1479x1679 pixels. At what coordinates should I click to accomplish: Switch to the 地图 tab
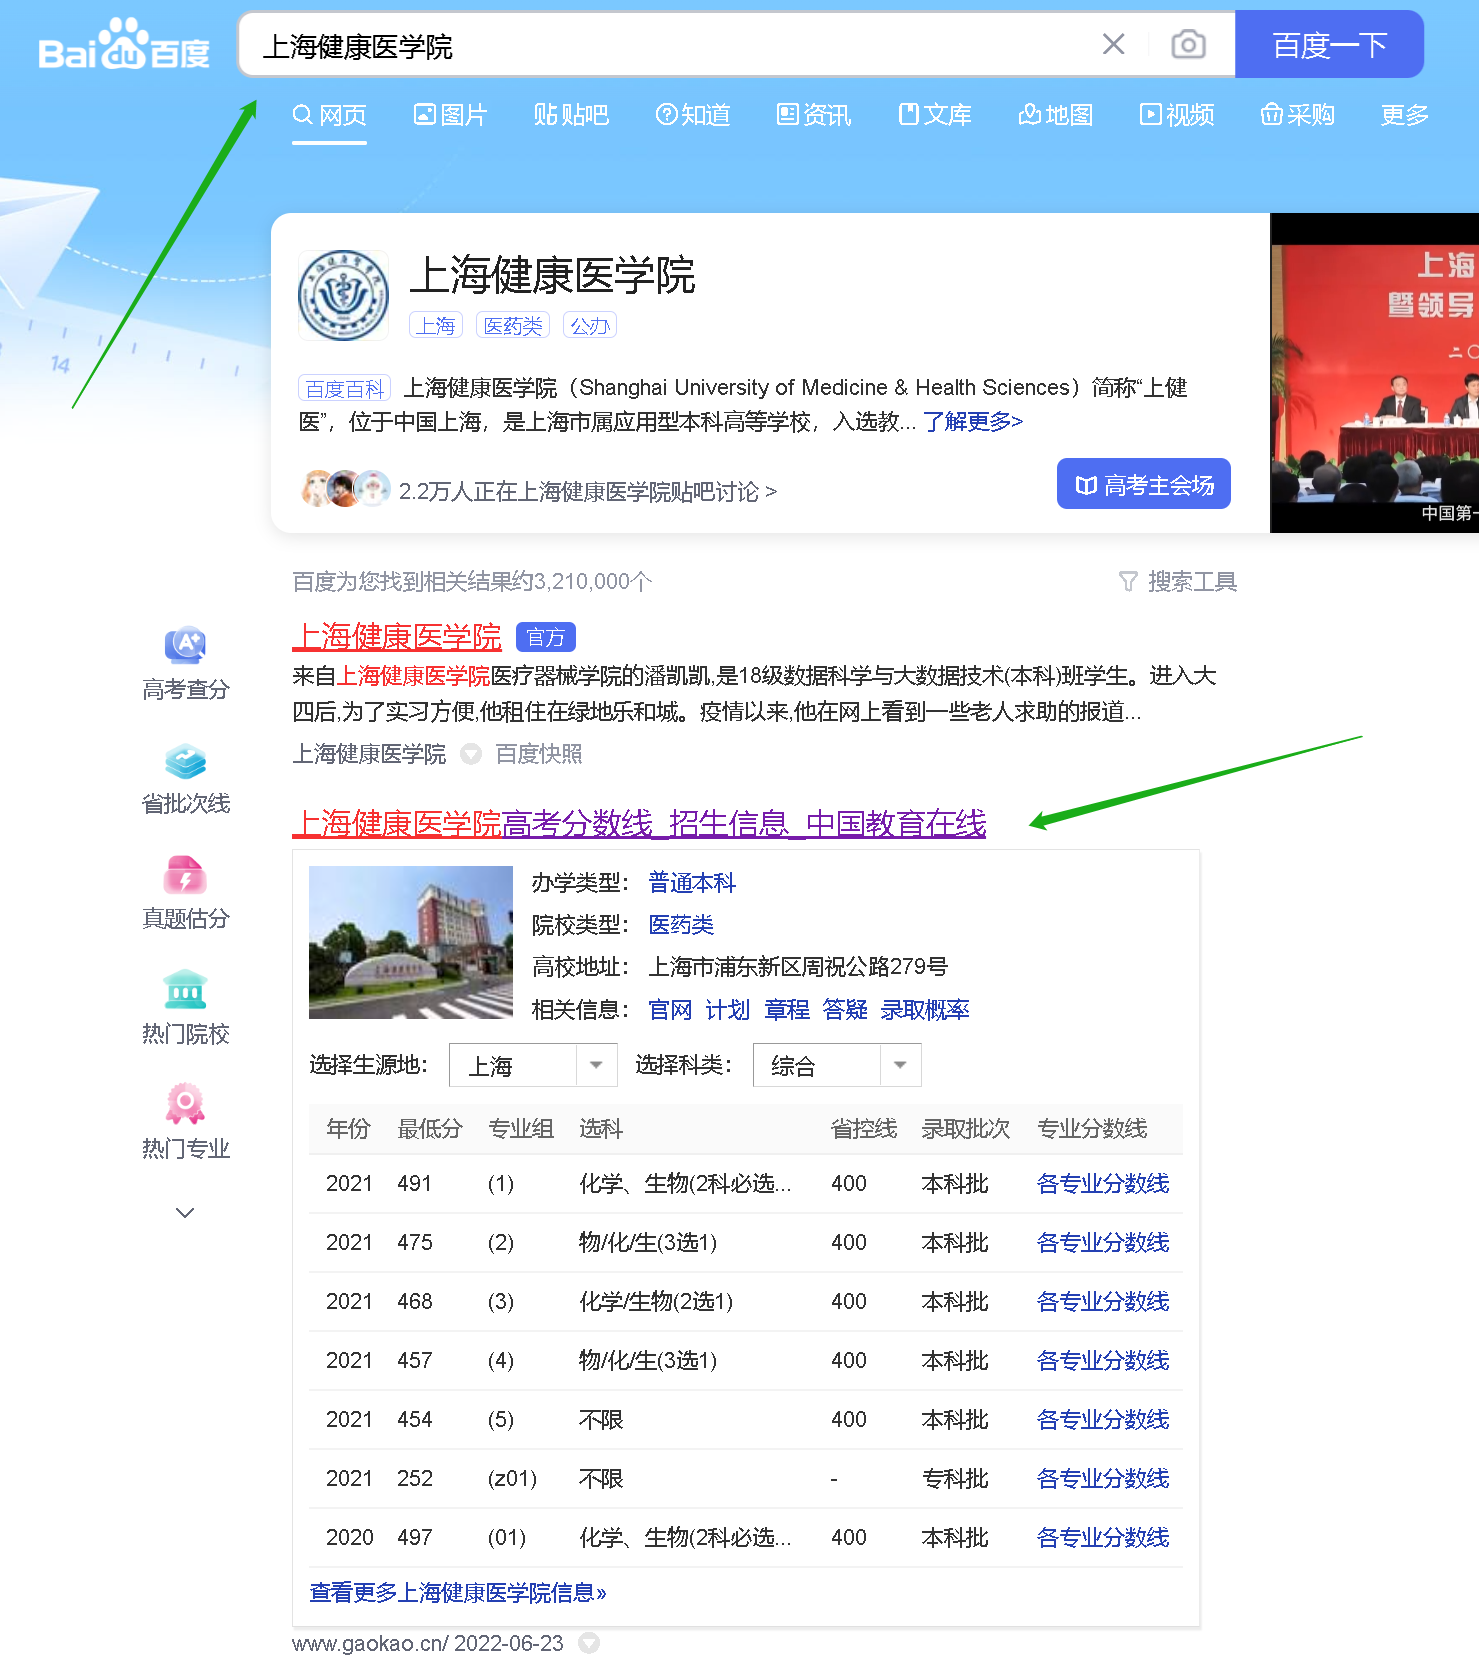1055,116
